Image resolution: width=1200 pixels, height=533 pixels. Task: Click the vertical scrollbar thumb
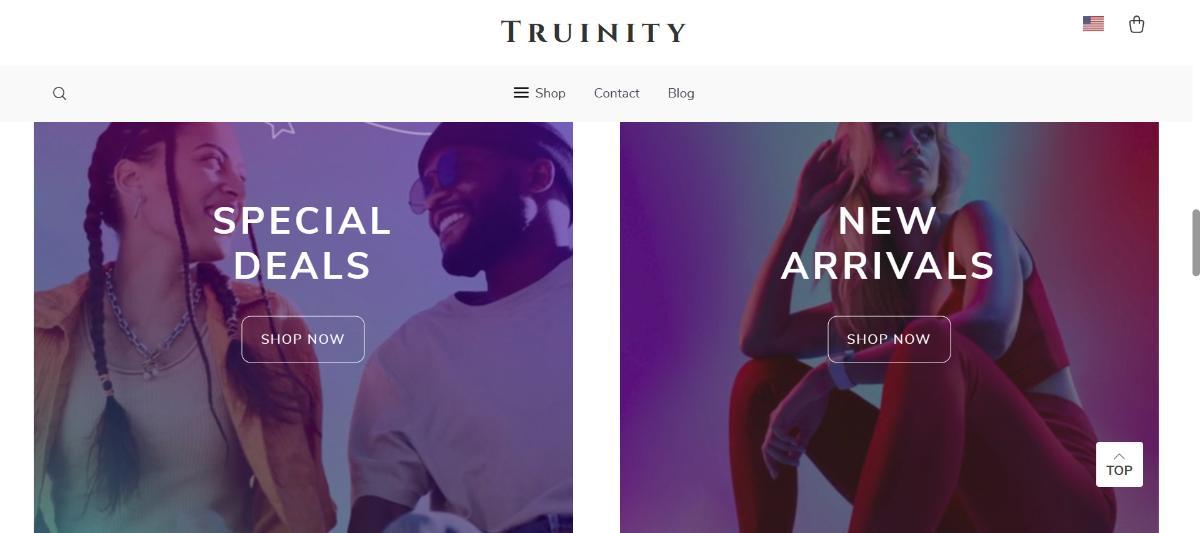(1195, 242)
